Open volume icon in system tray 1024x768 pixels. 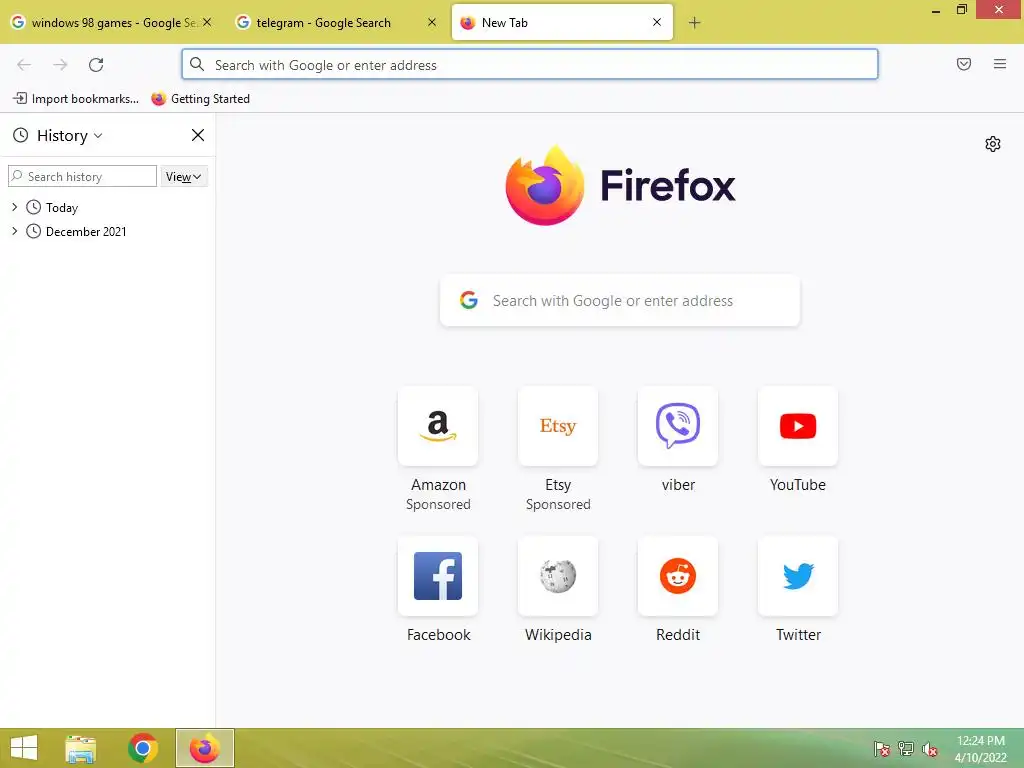929,748
